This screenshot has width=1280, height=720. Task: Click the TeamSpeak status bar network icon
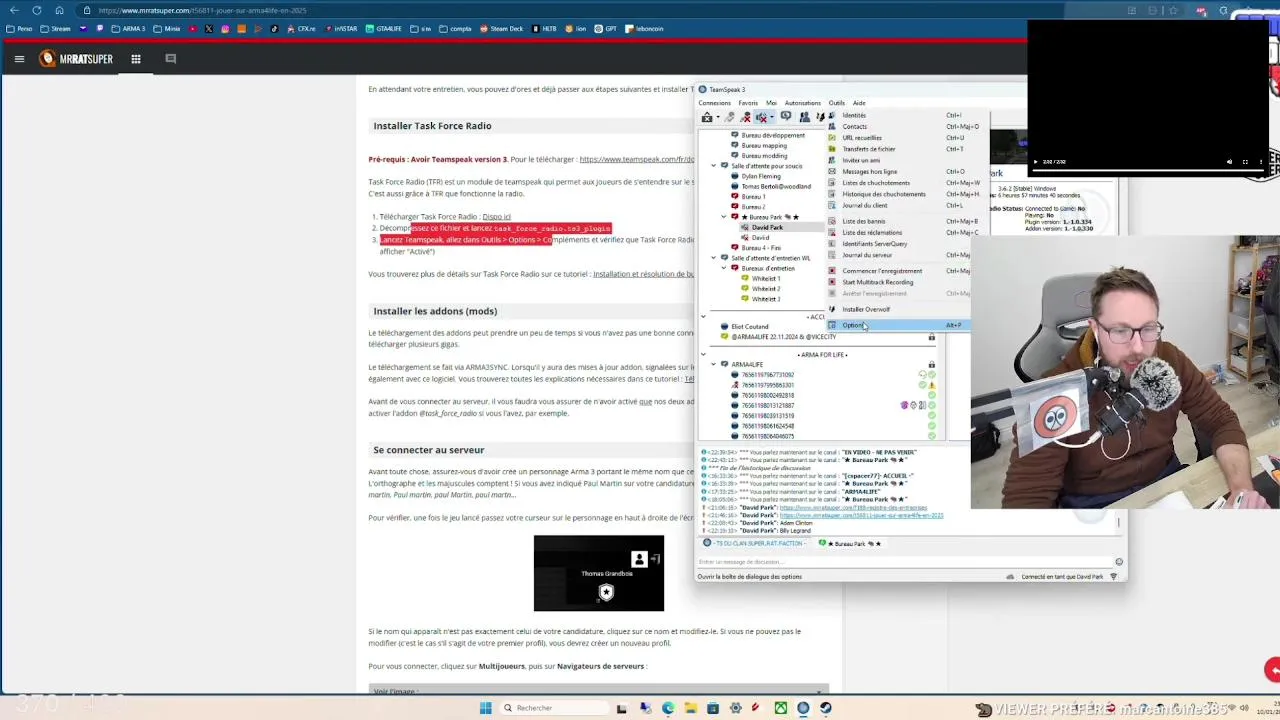tap(1113, 577)
